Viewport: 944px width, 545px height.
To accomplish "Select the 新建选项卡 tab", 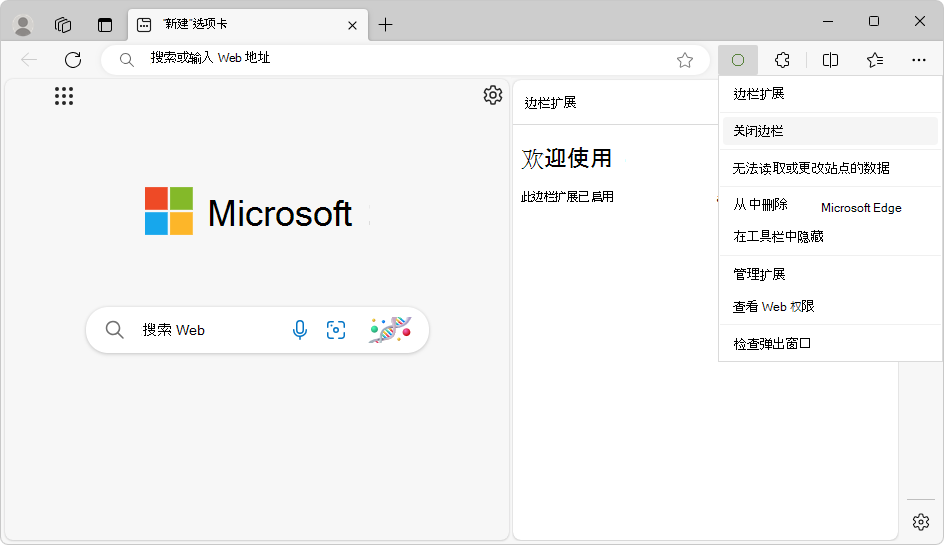I will [247, 25].
